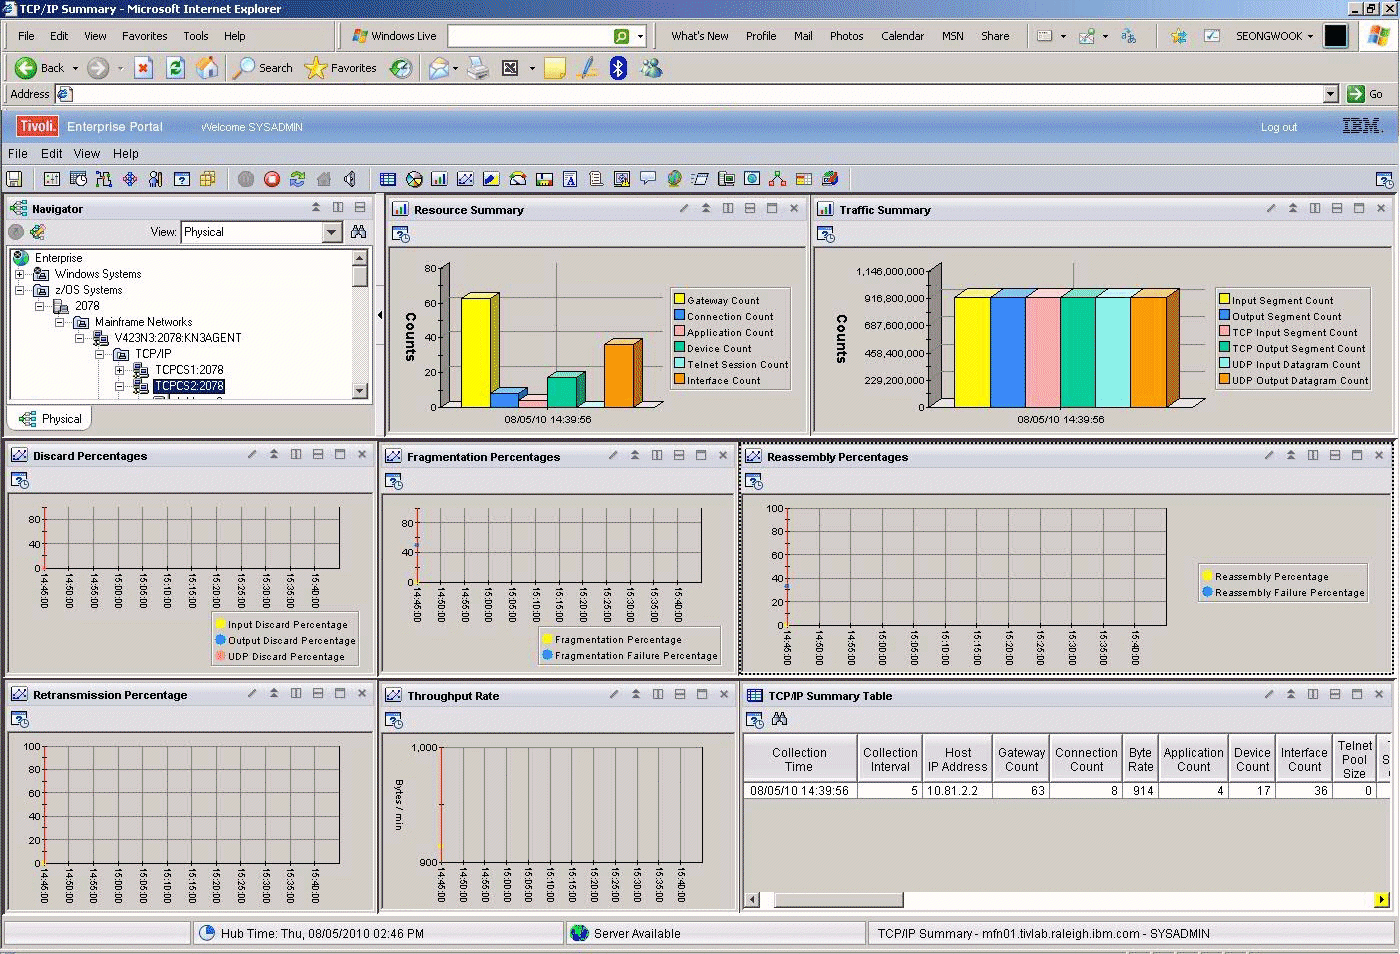1400x954 pixels.
Task: Click the IE Print icon
Action: [478, 68]
